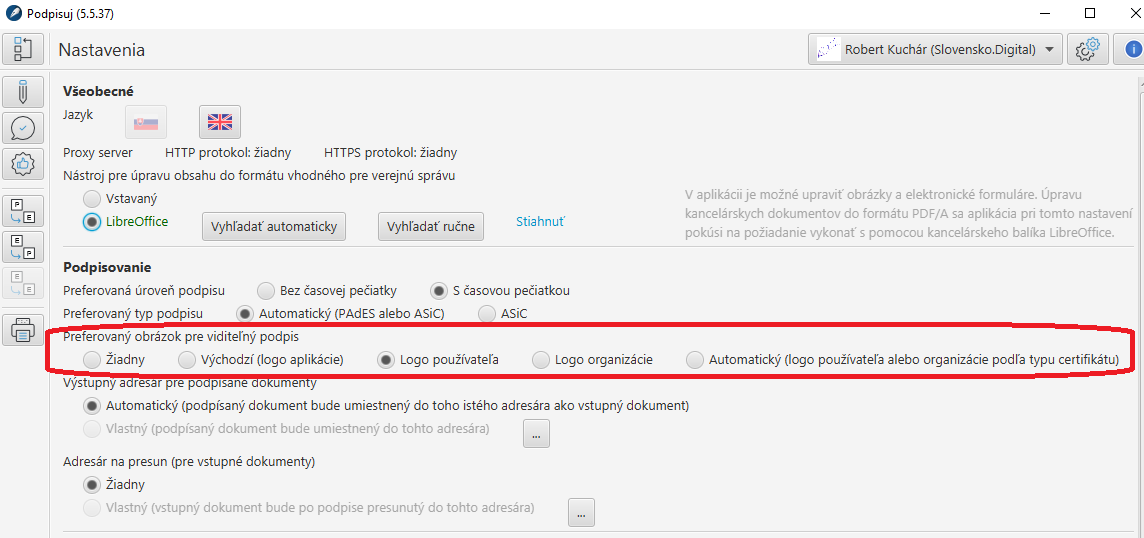Click the E to P conversion icon
Viewport: 1144px width, 538px height.
[x=24, y=247]
